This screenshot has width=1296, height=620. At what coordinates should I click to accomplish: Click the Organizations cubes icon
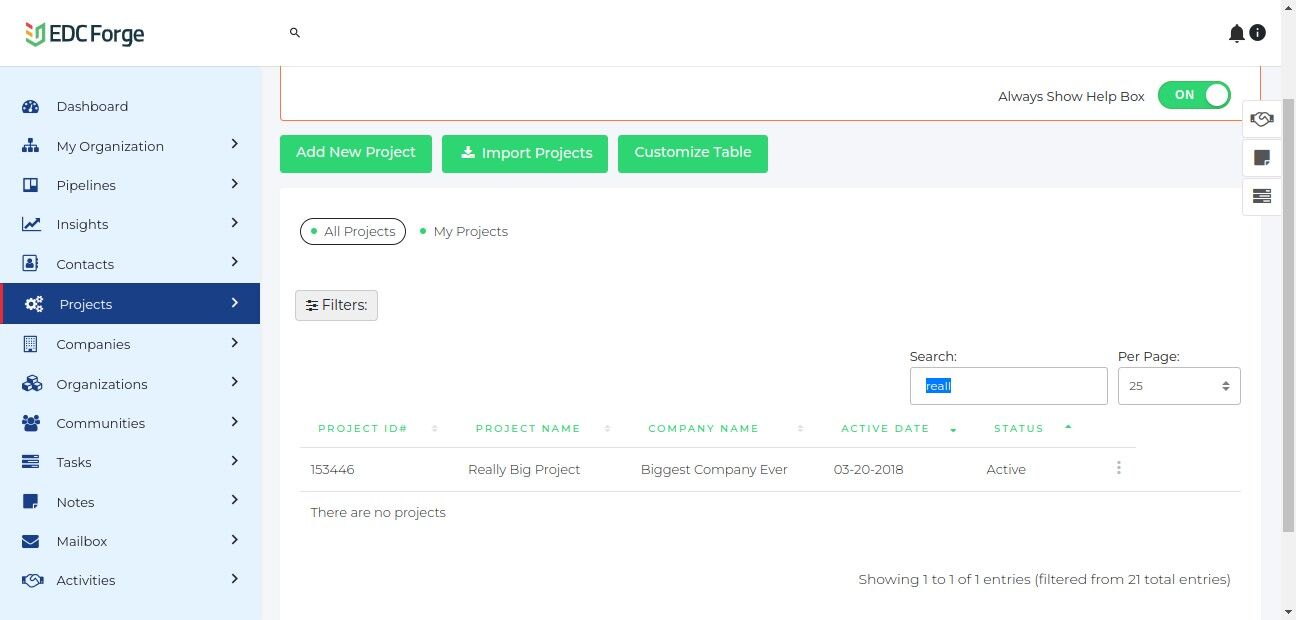coord(31,384)
